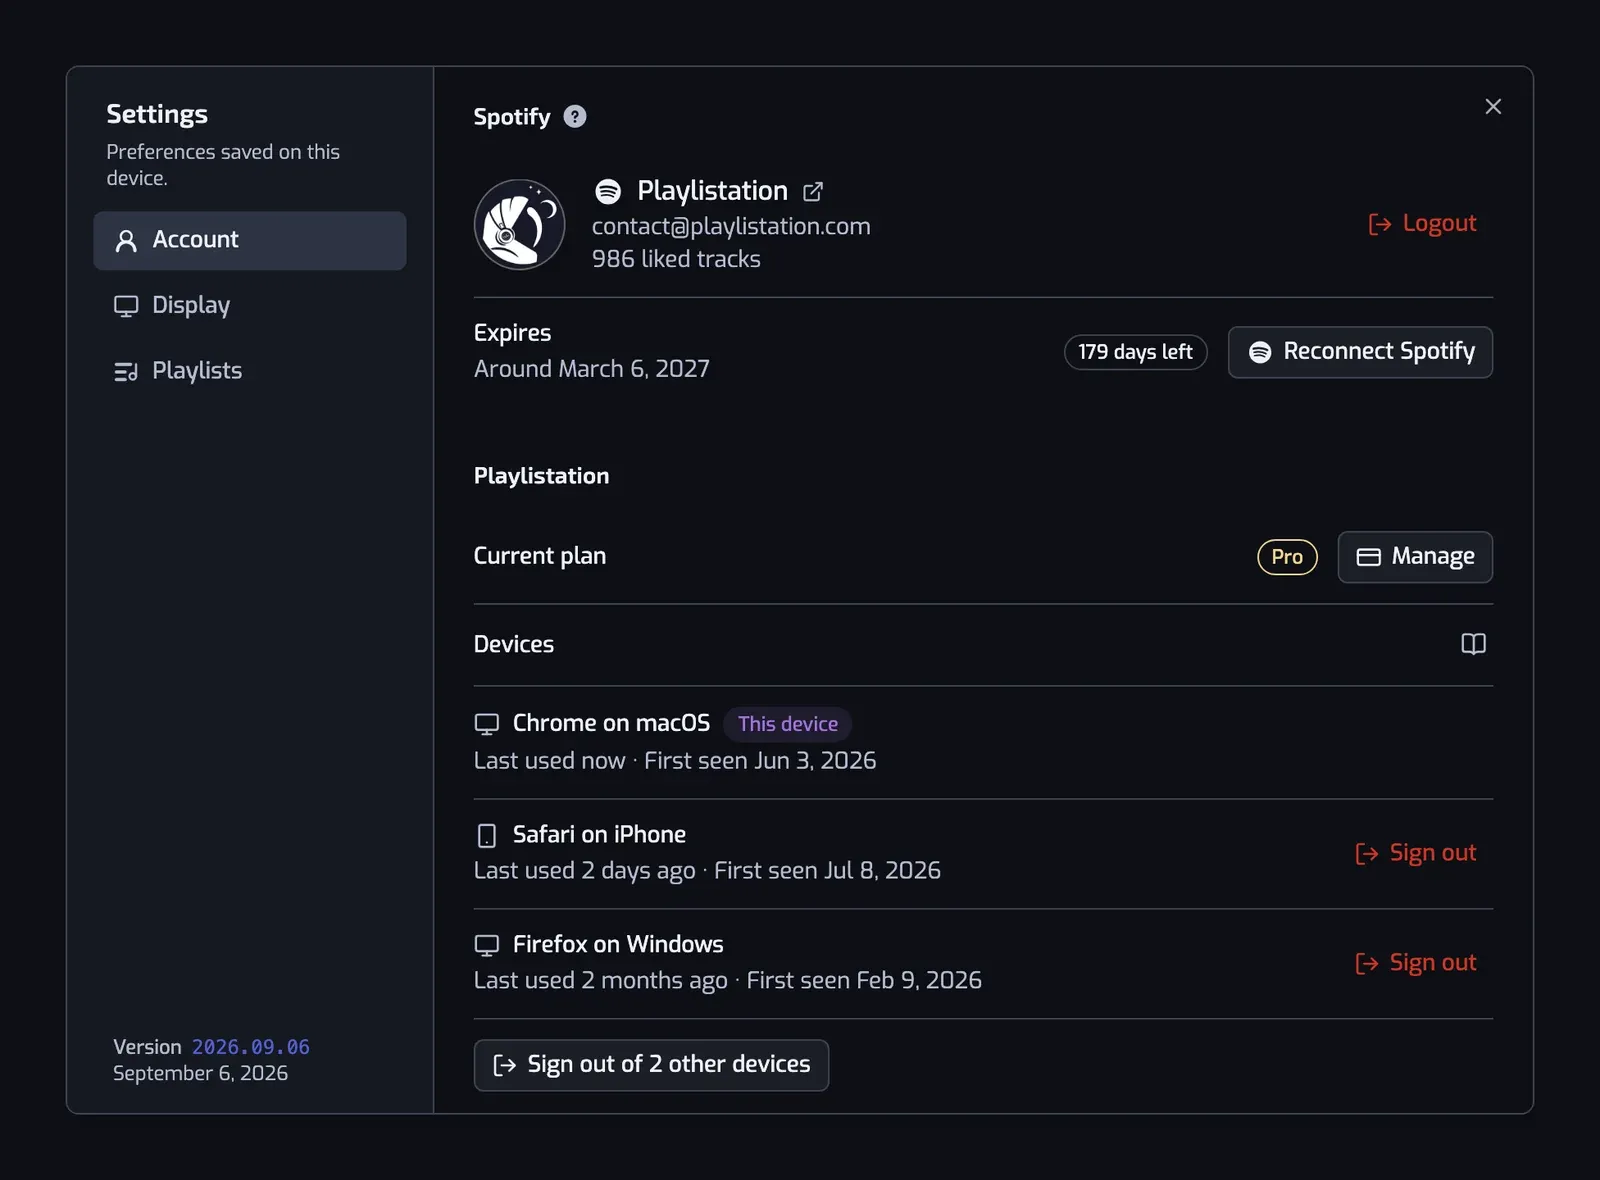
Task: Click the Playlistation profile avatar
Action: 519,225
